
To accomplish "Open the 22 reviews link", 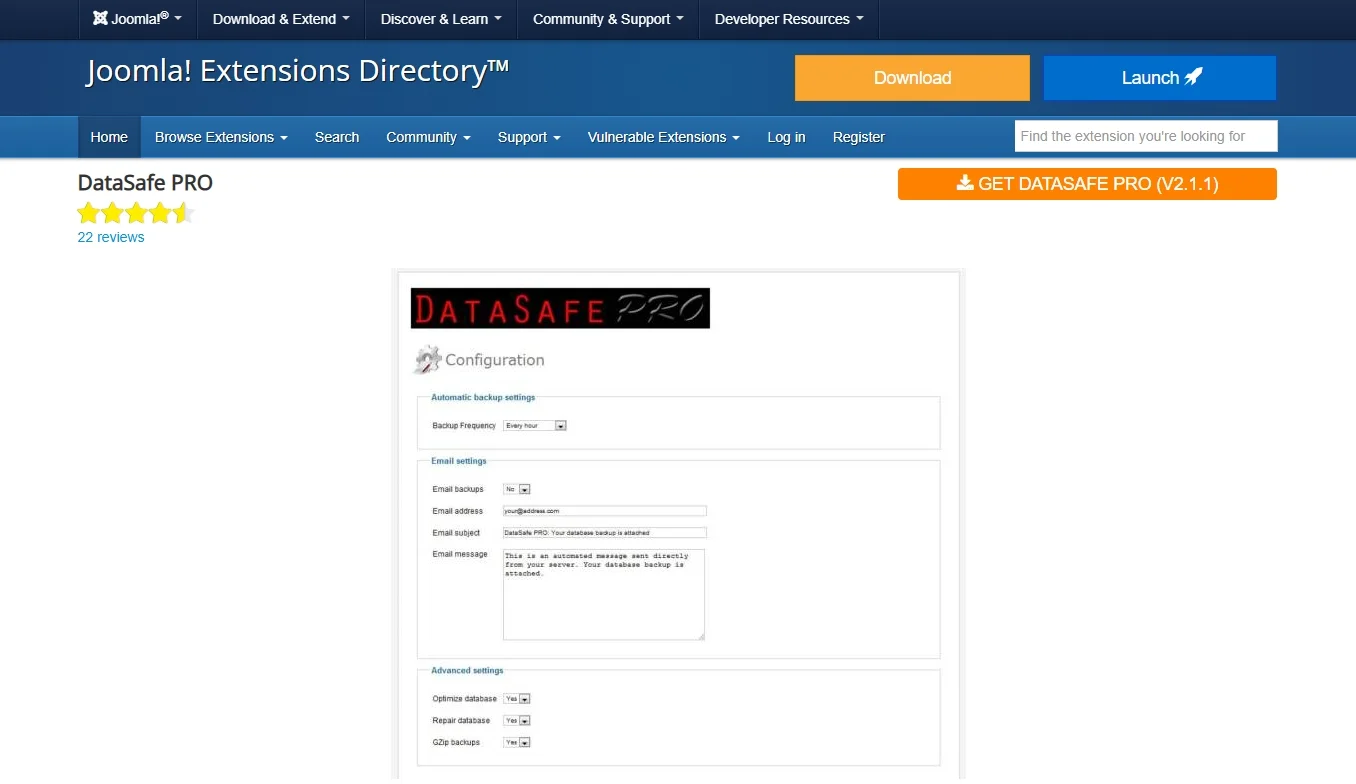I will (x=111, y=237).
